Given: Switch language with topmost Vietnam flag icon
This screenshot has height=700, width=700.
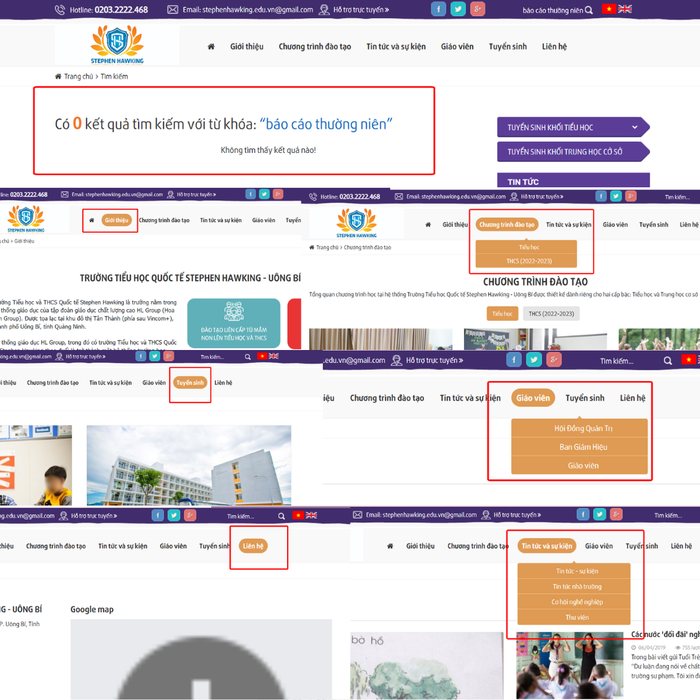Looking at the screenshot, I should coord(608,9).
